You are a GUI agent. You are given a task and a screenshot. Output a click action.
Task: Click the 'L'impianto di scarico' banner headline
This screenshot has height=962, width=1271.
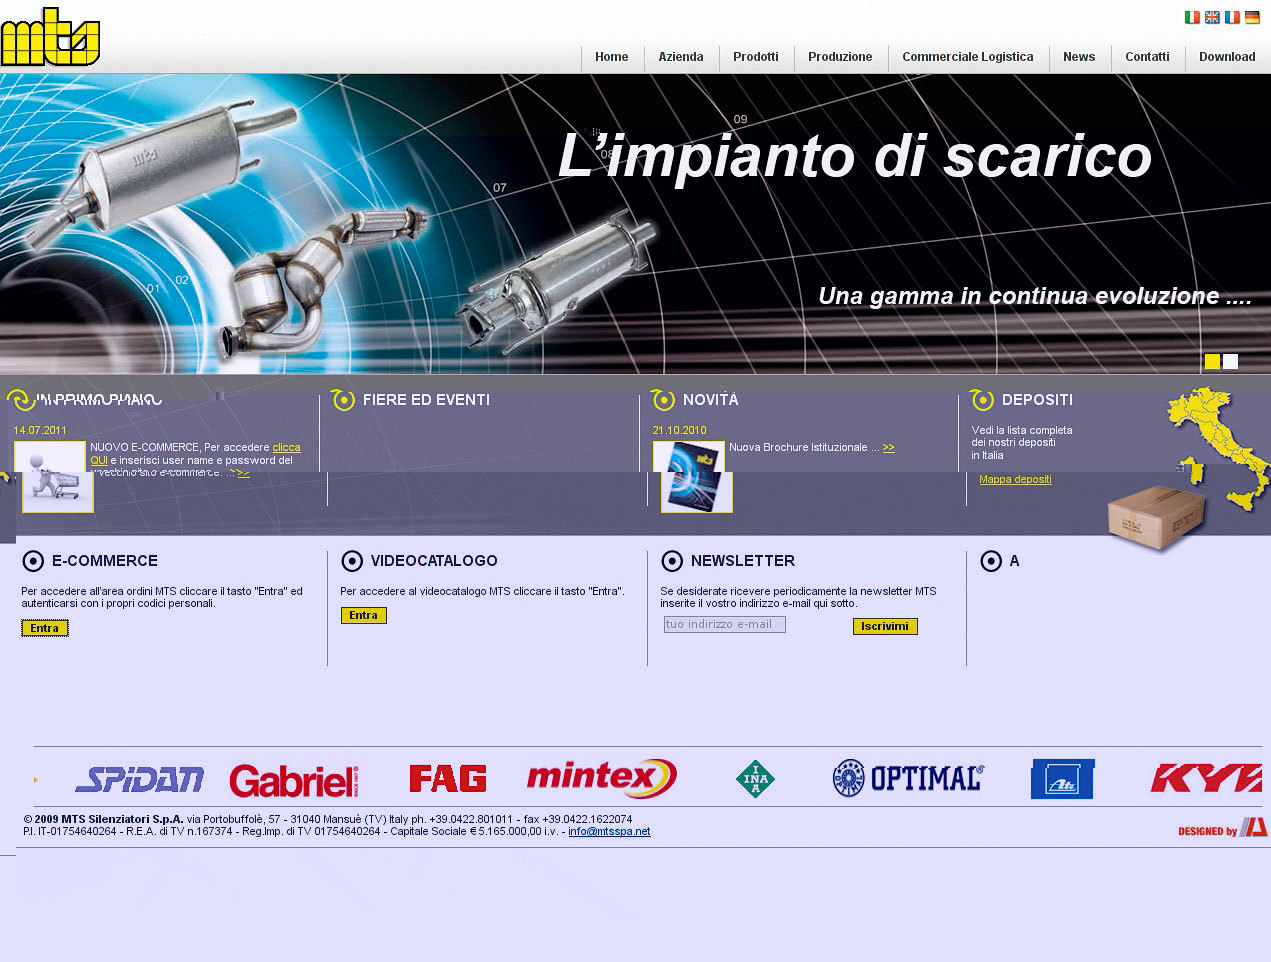pyautogui.click(x=855, y=157)
